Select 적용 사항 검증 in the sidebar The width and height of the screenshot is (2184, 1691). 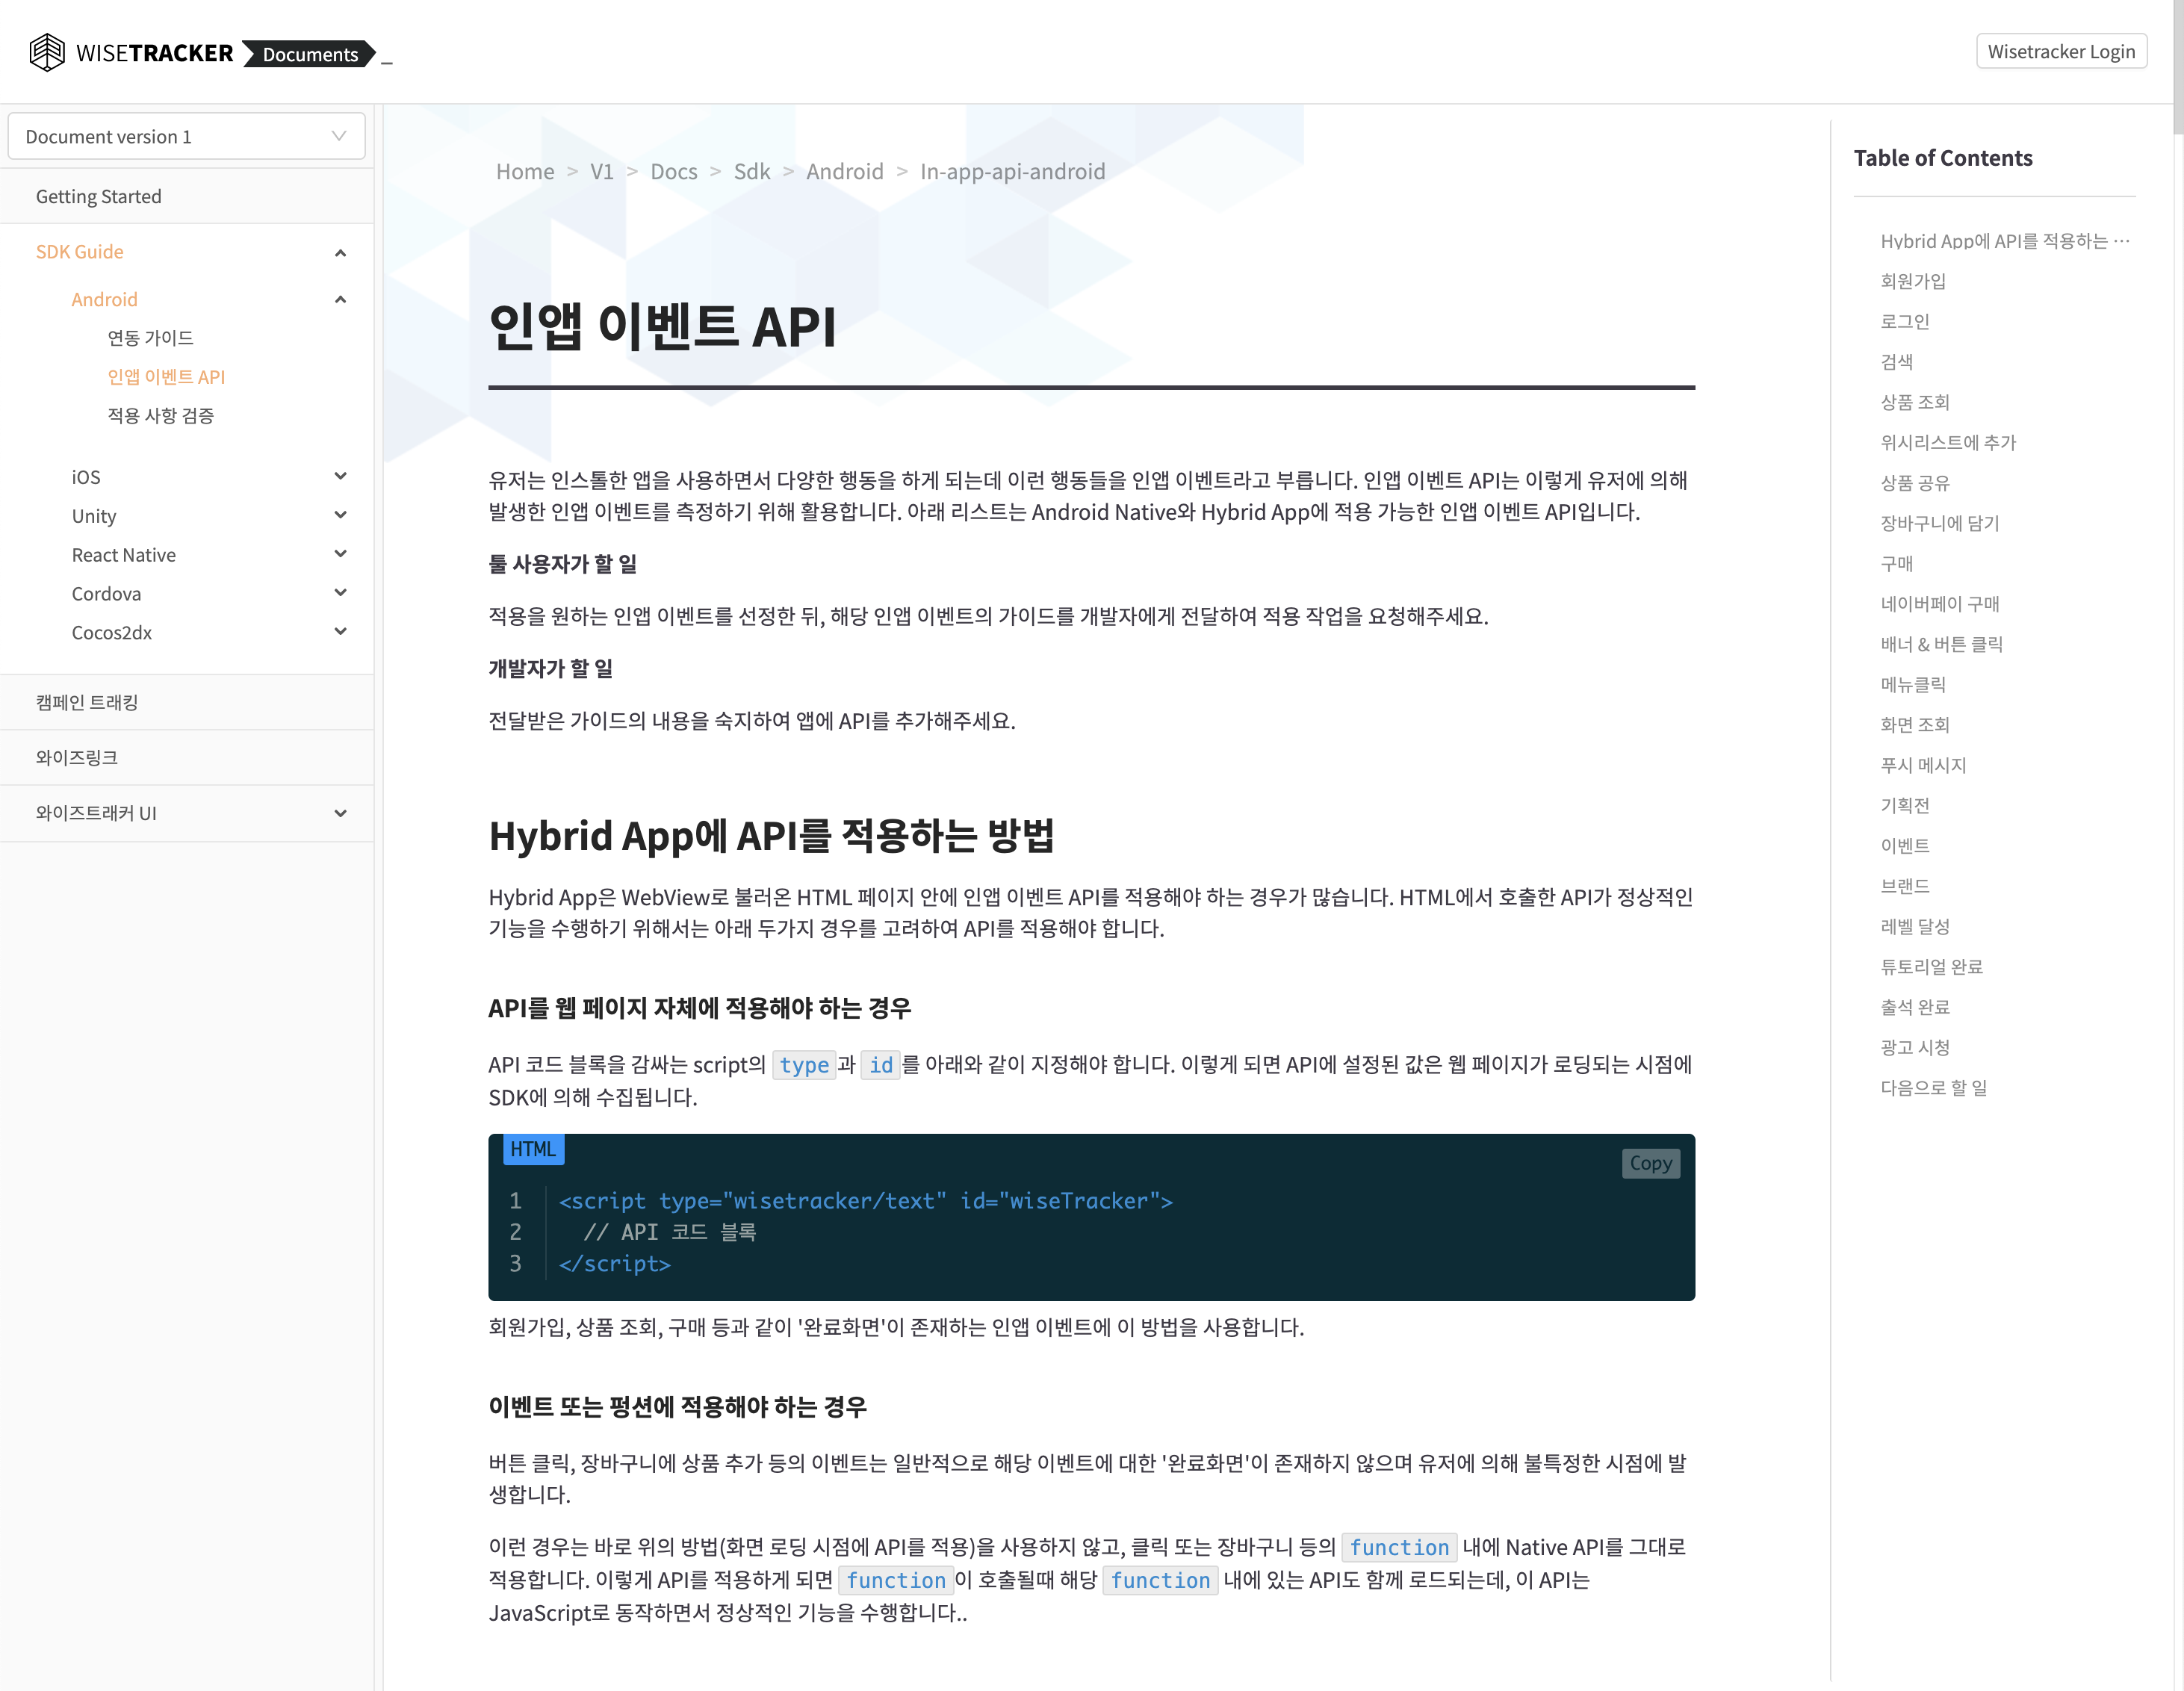coord(160,415)
